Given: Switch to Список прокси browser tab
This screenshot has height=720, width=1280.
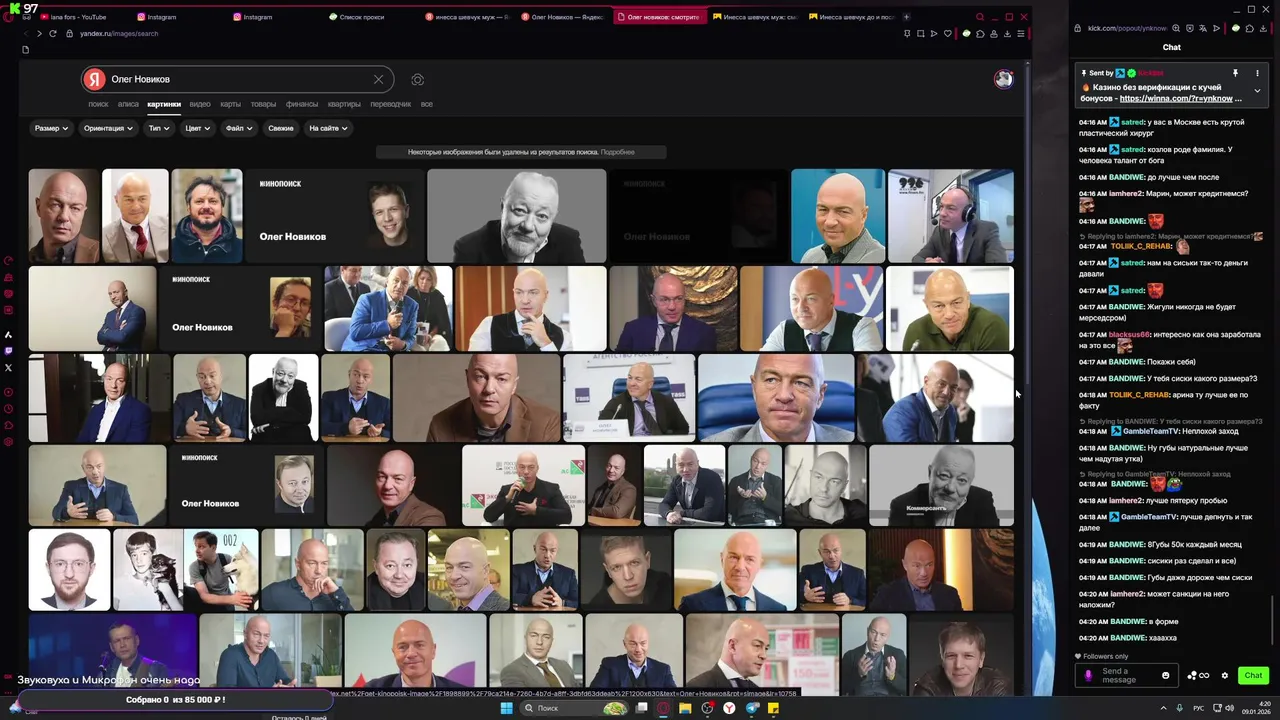Looking at the screenshot, I should (x=362, y=17).
